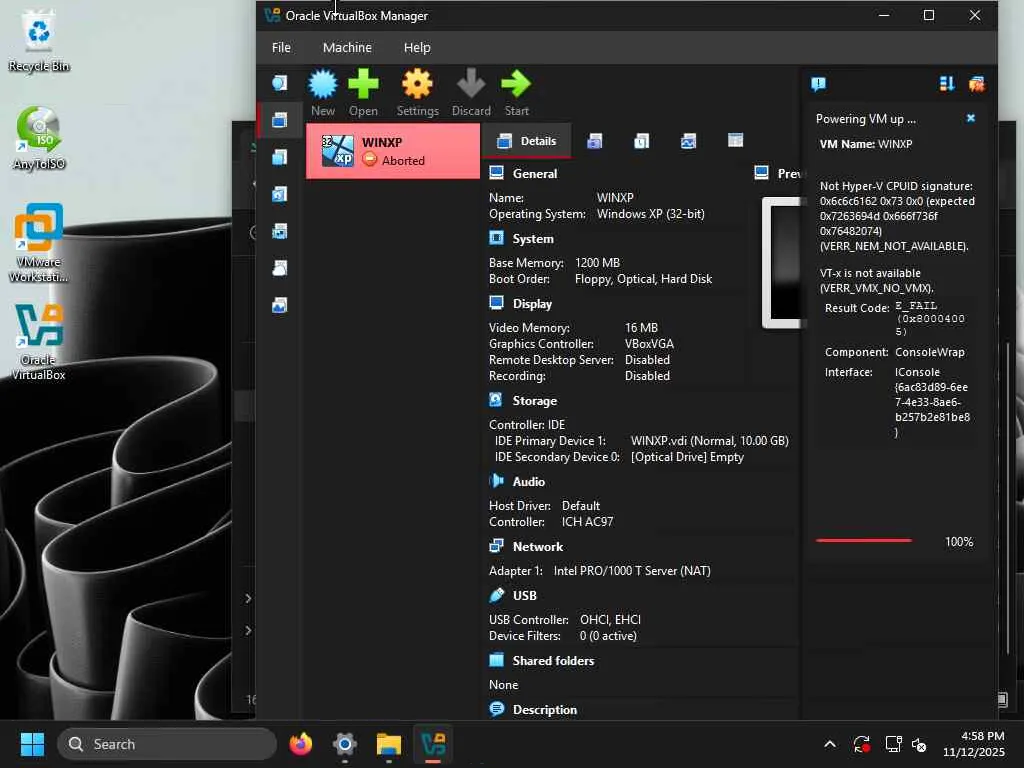Select VMware Workstation desktop shortcut
The height and width of the screenshot is (768, 1024).
39,243
